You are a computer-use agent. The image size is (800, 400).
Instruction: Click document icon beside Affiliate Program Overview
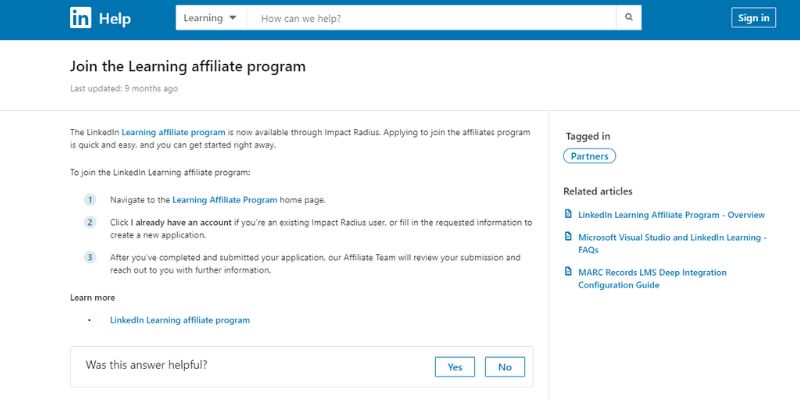tap(568, 214)
